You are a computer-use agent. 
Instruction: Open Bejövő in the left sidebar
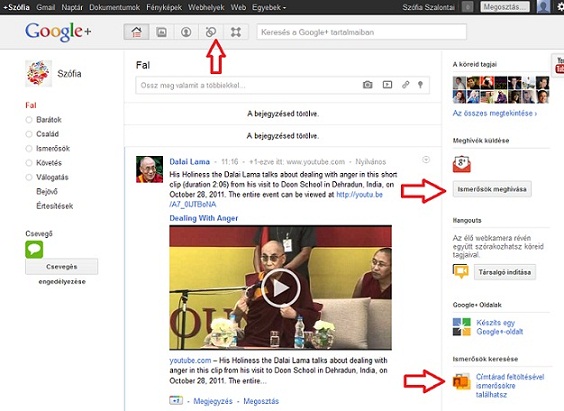point(47,192)
